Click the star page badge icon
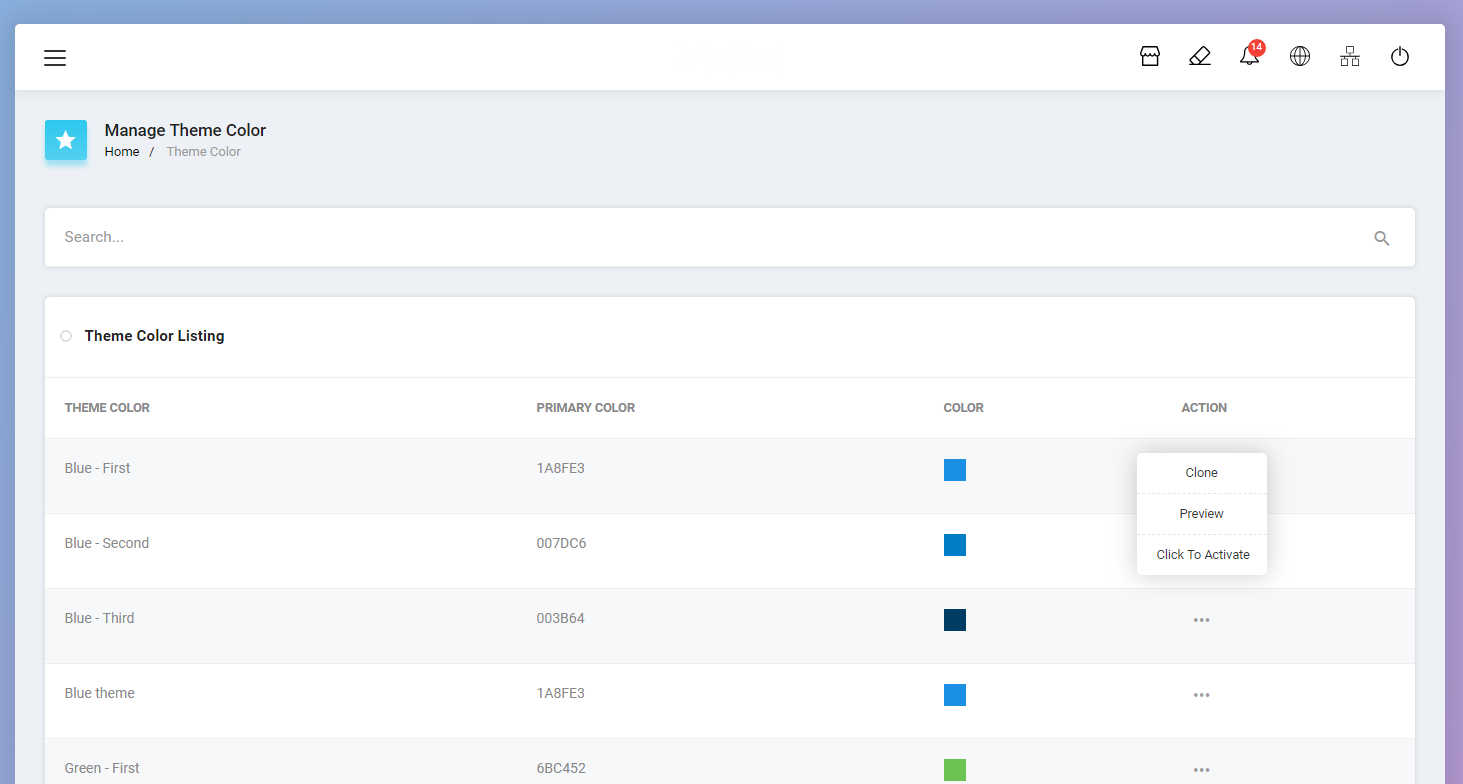Image resolution: width=1463 pixels, height=784 pixels. point(65,140)
